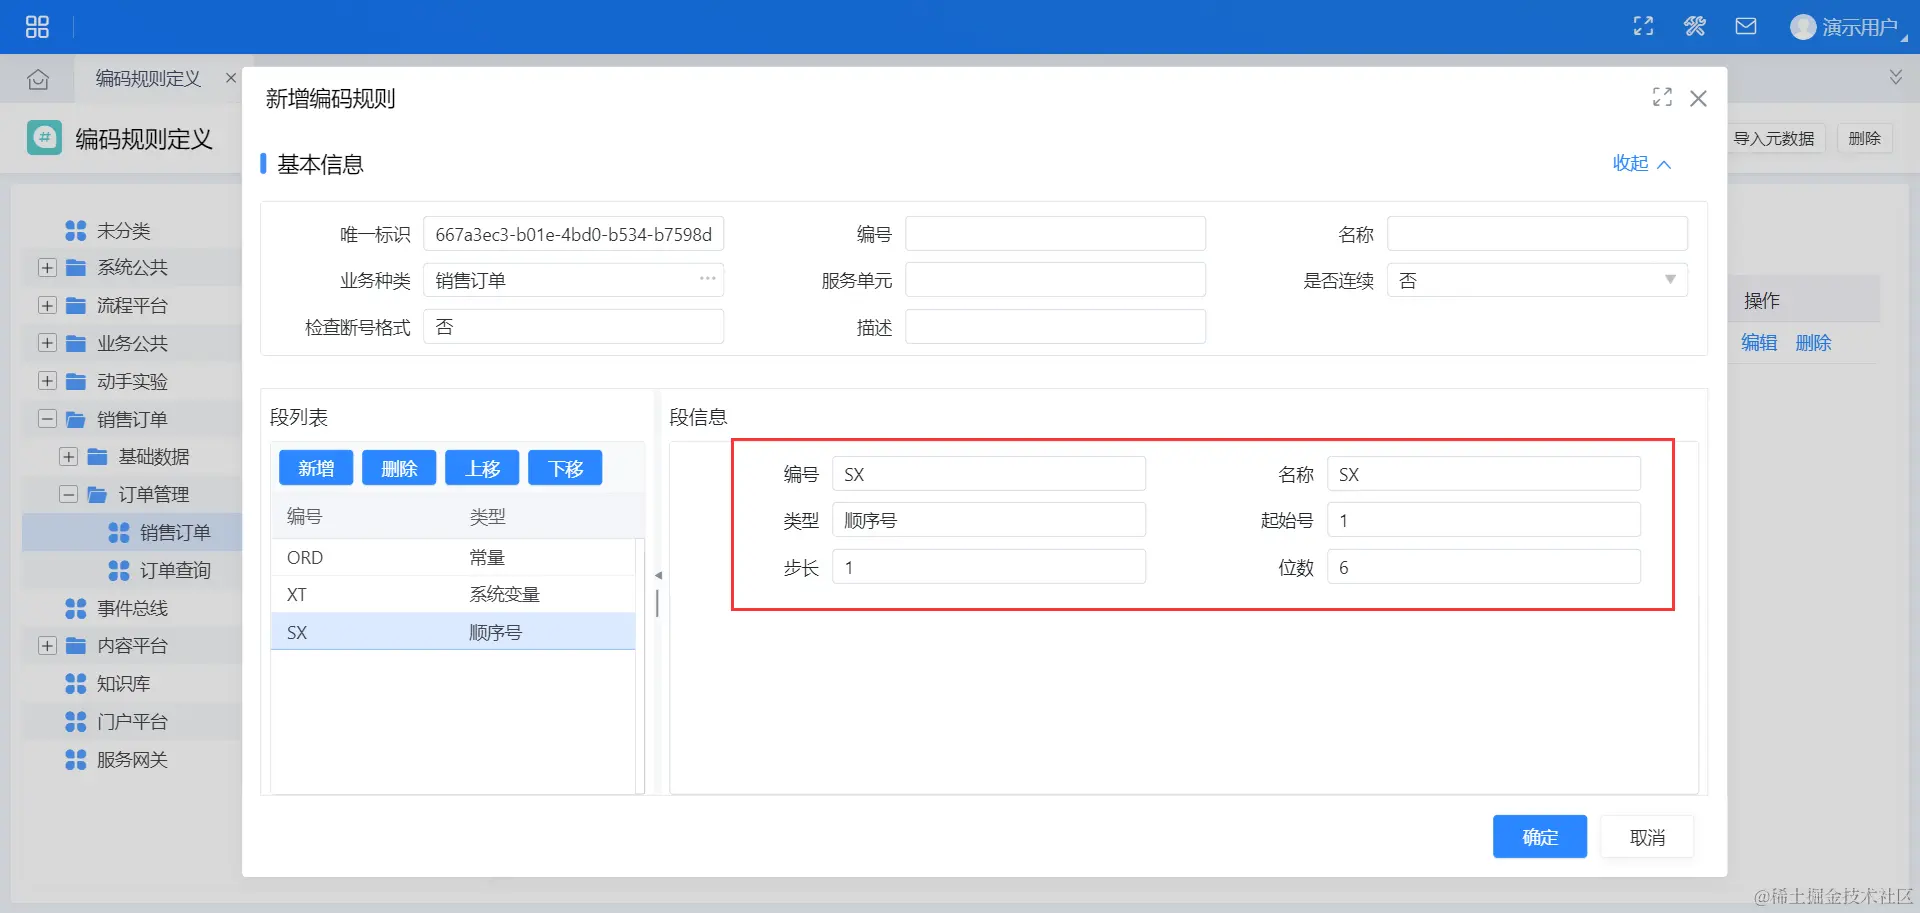The image size is (1920, 913).
Task: Click the 演示用户 avatar icon
Action: 1802,27
